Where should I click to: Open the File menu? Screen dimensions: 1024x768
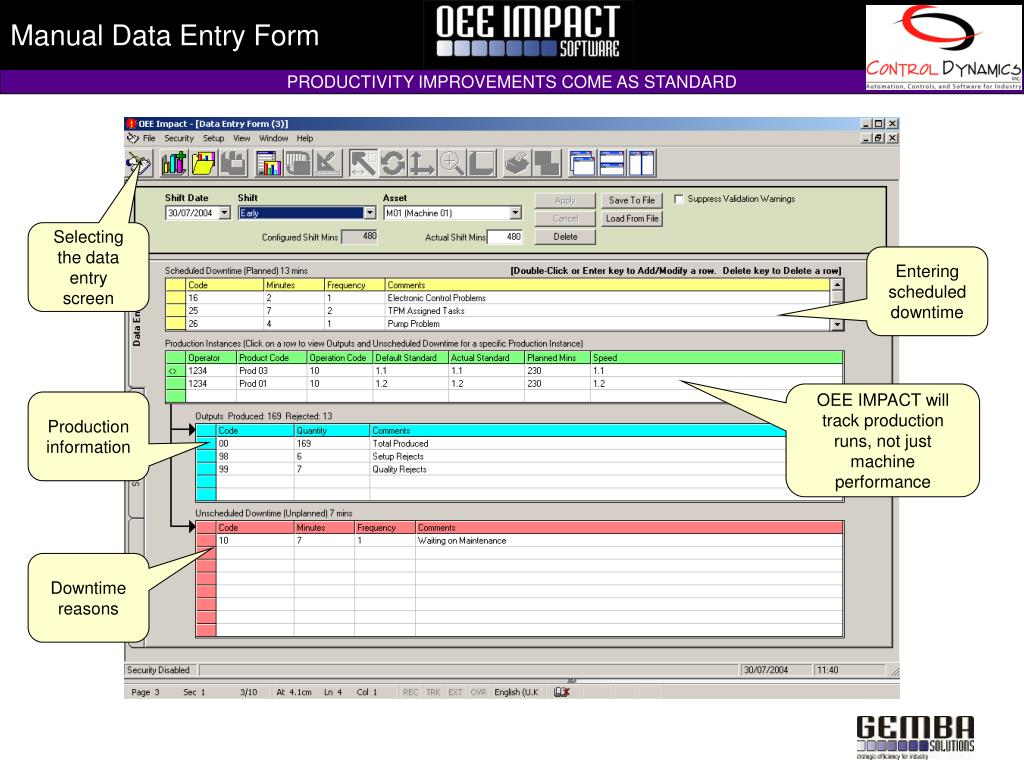coord(149,138)
